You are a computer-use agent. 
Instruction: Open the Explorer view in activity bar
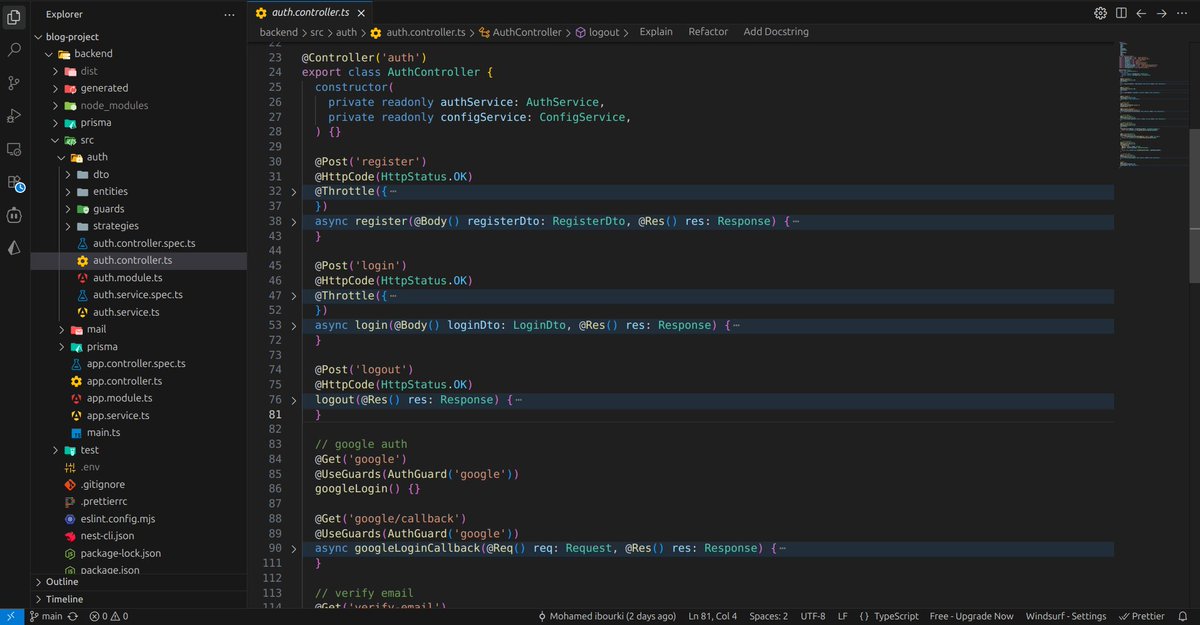coord(14,15)
